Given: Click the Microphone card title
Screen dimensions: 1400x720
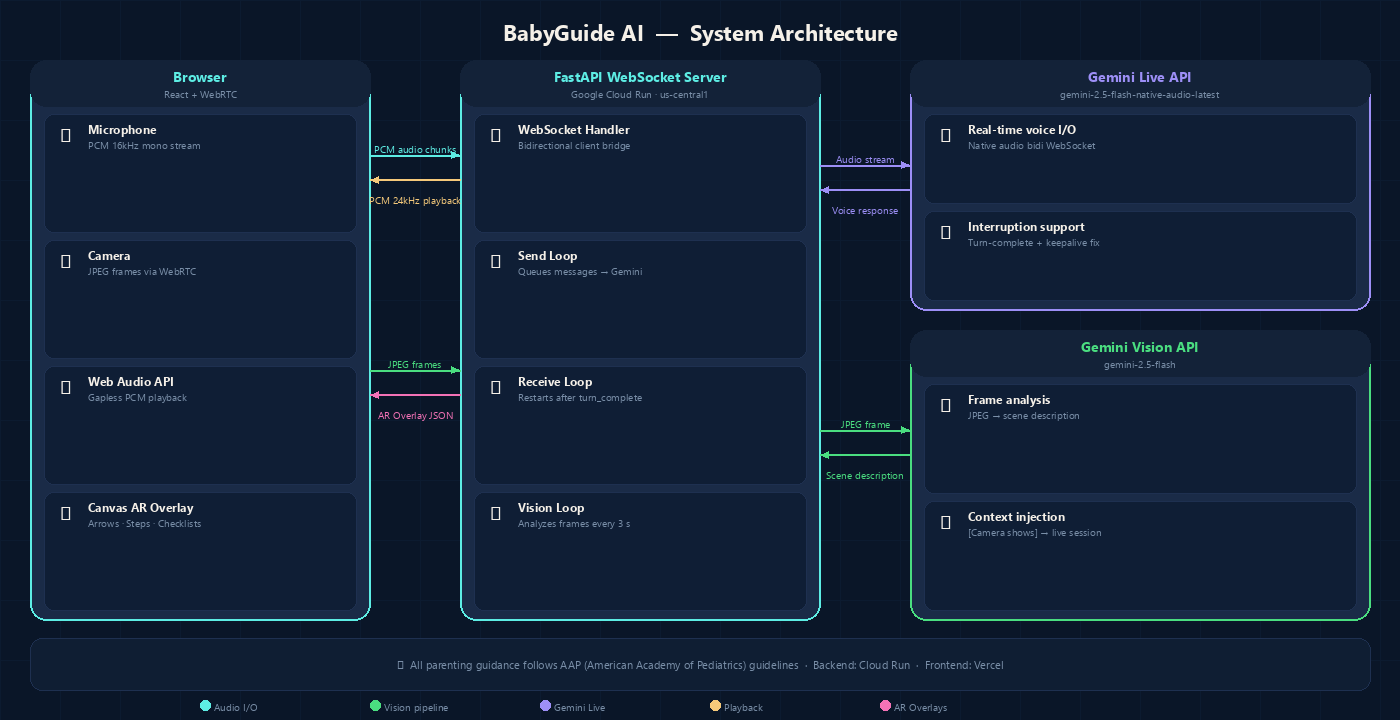Looking at the screenshot, I should click(x=122, y=130).
